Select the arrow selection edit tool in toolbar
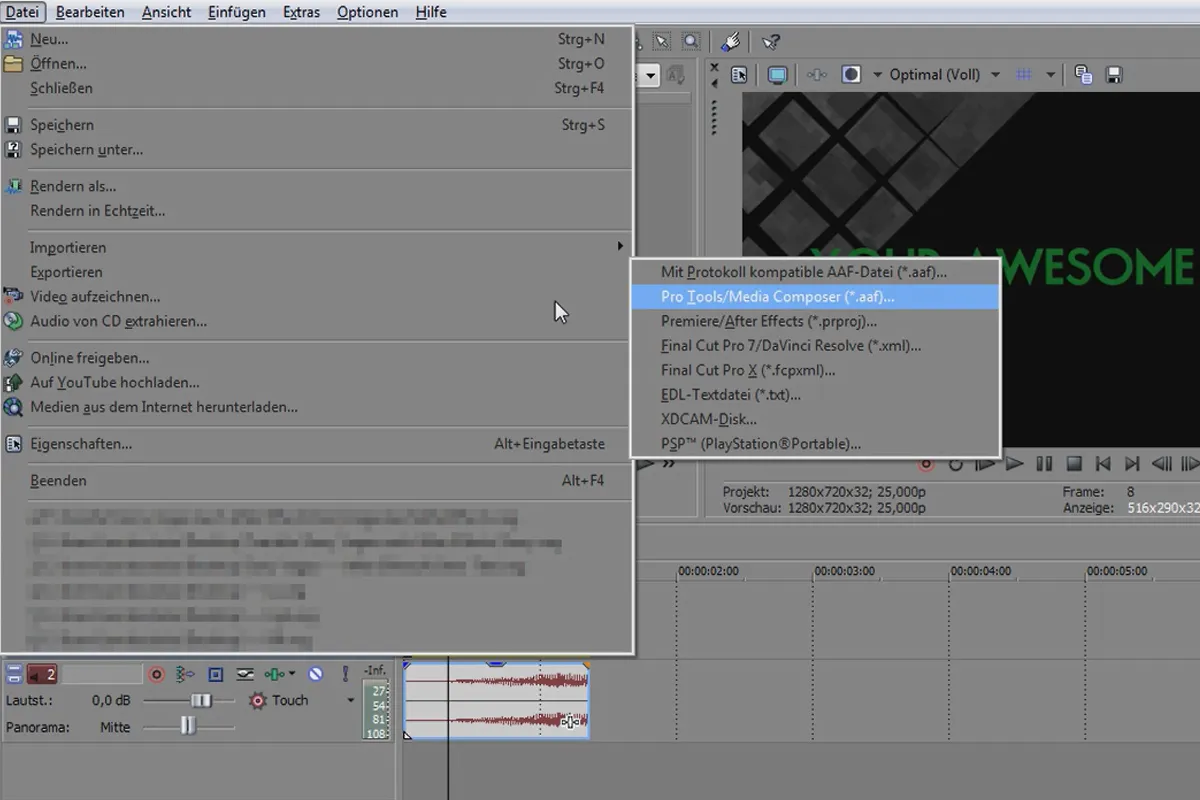Image resolution: width=1200 pixels, height=800 pixels. [x=661, y=41]
